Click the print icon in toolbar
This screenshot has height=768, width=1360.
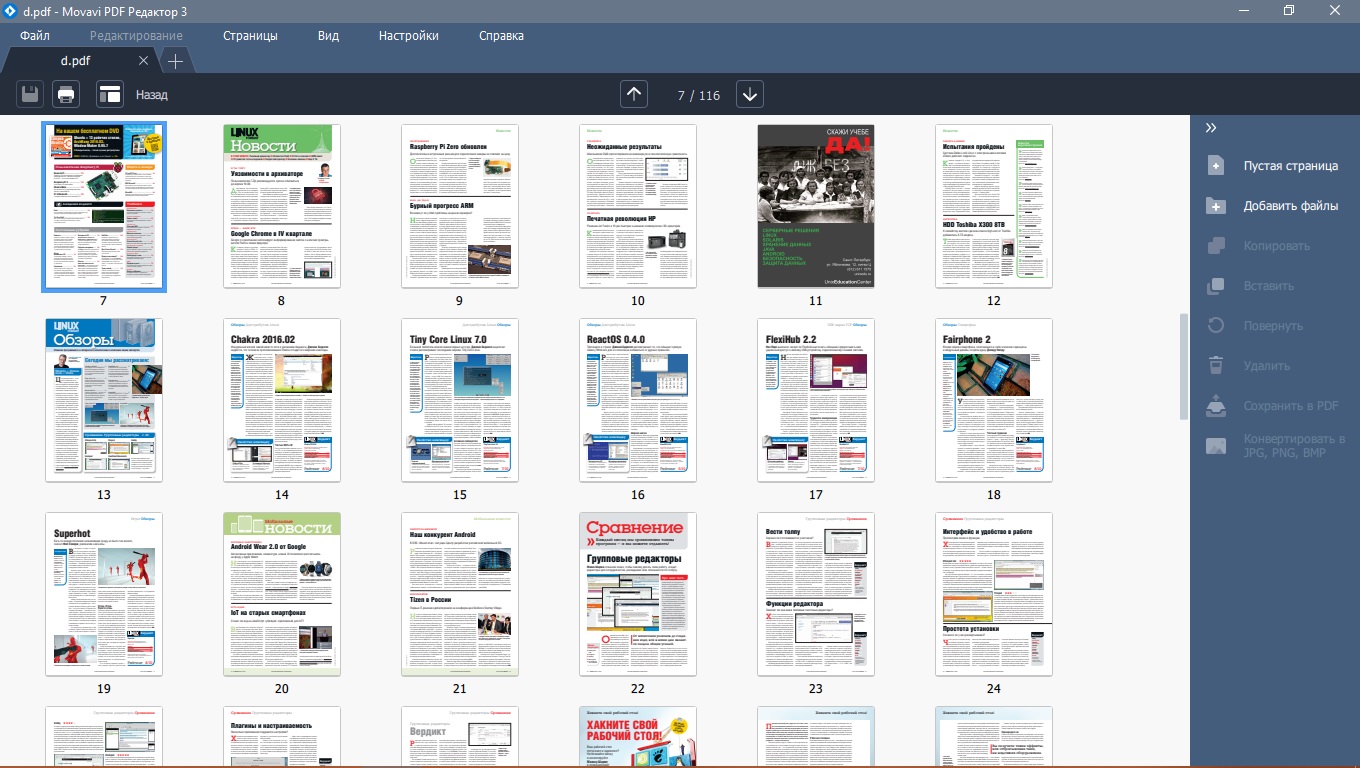coord(66,95)
